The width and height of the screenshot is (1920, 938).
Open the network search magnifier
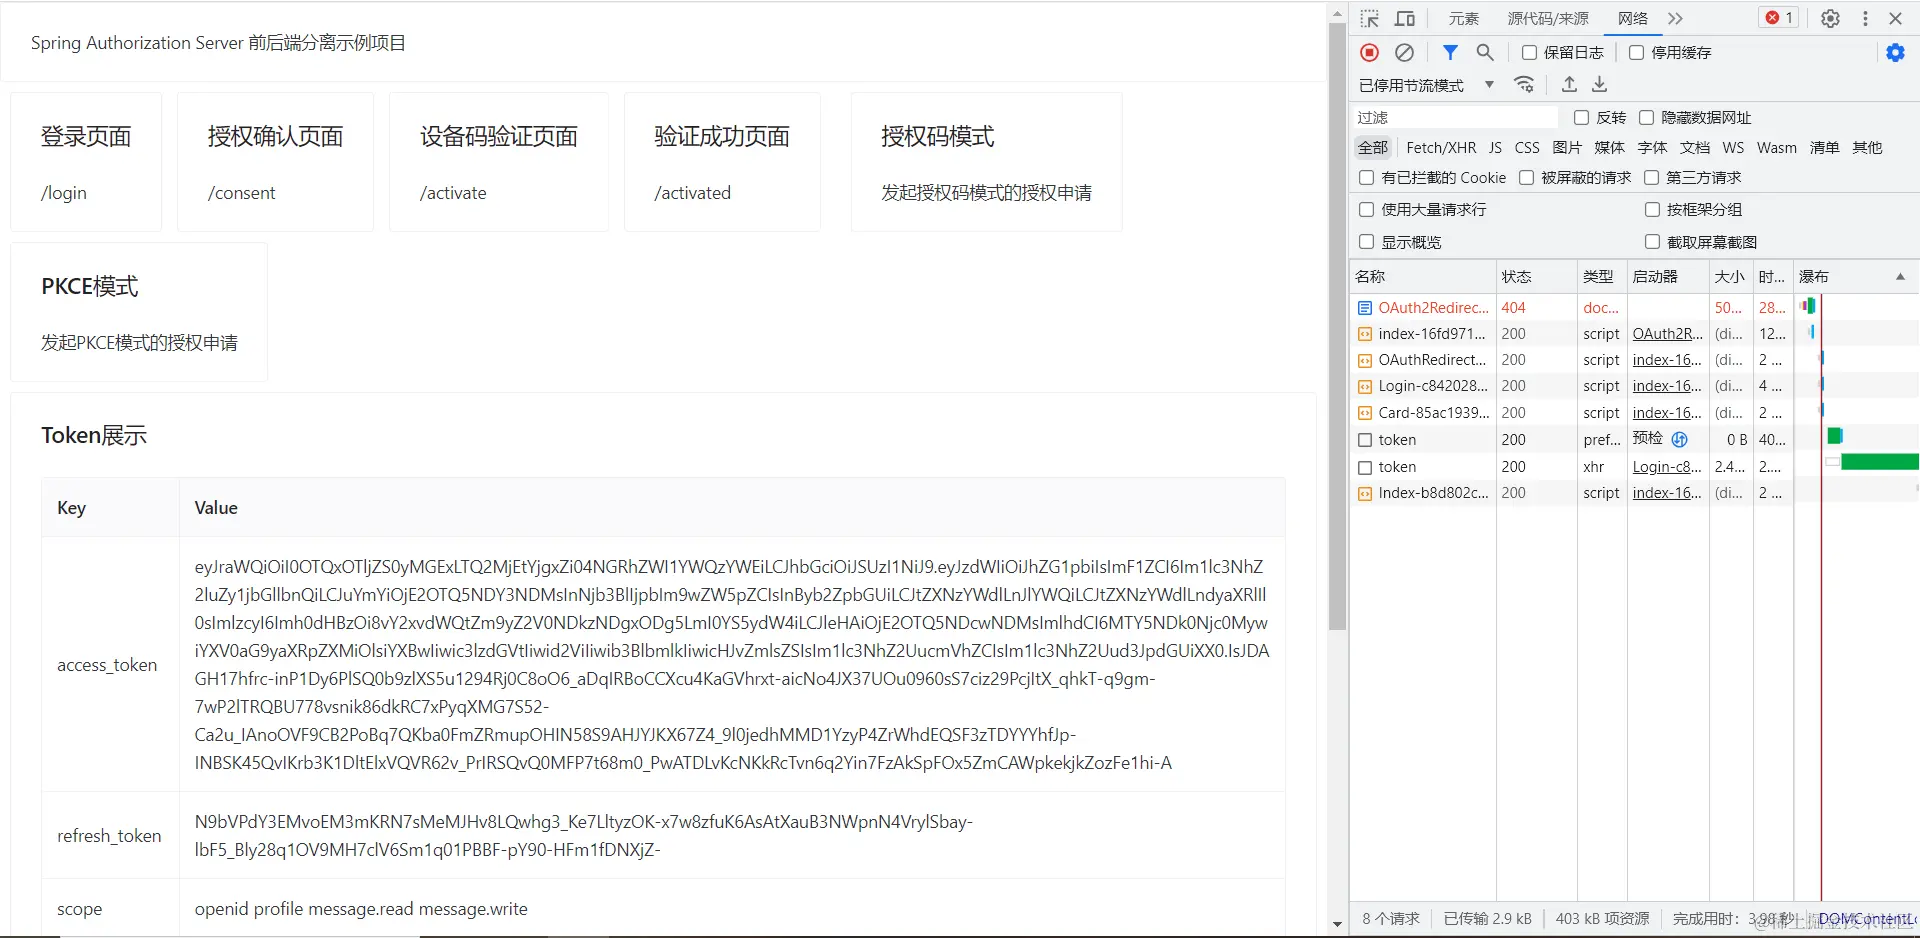(x=1485, y=52)
